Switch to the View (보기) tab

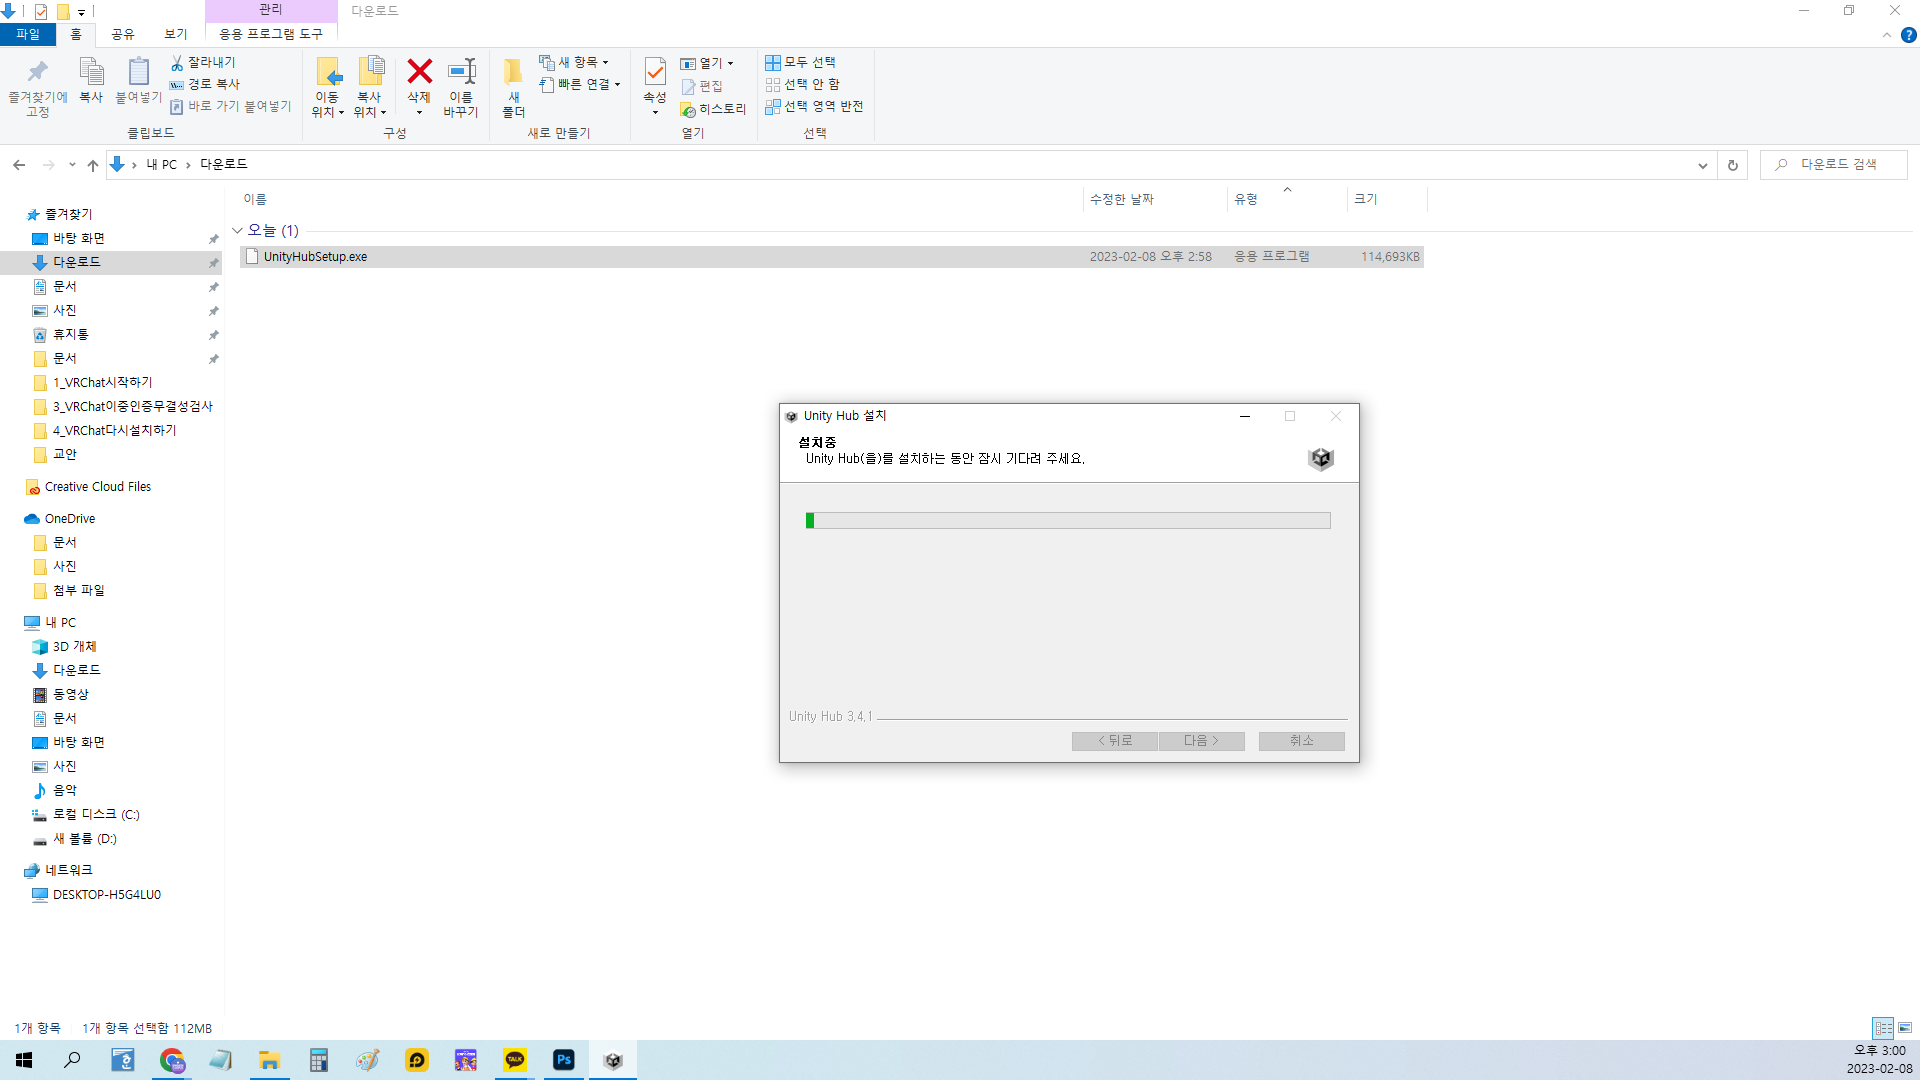pos(176,34)
